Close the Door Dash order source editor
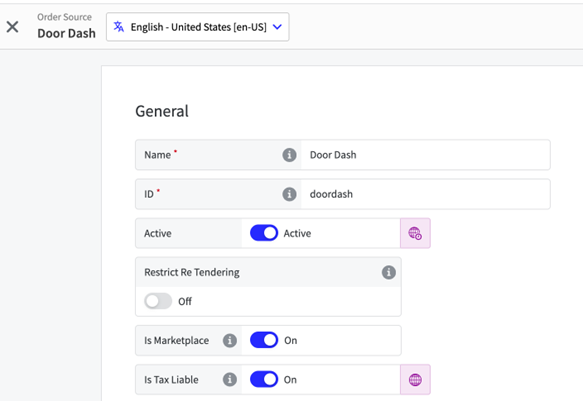 click(x=12, y=27)
